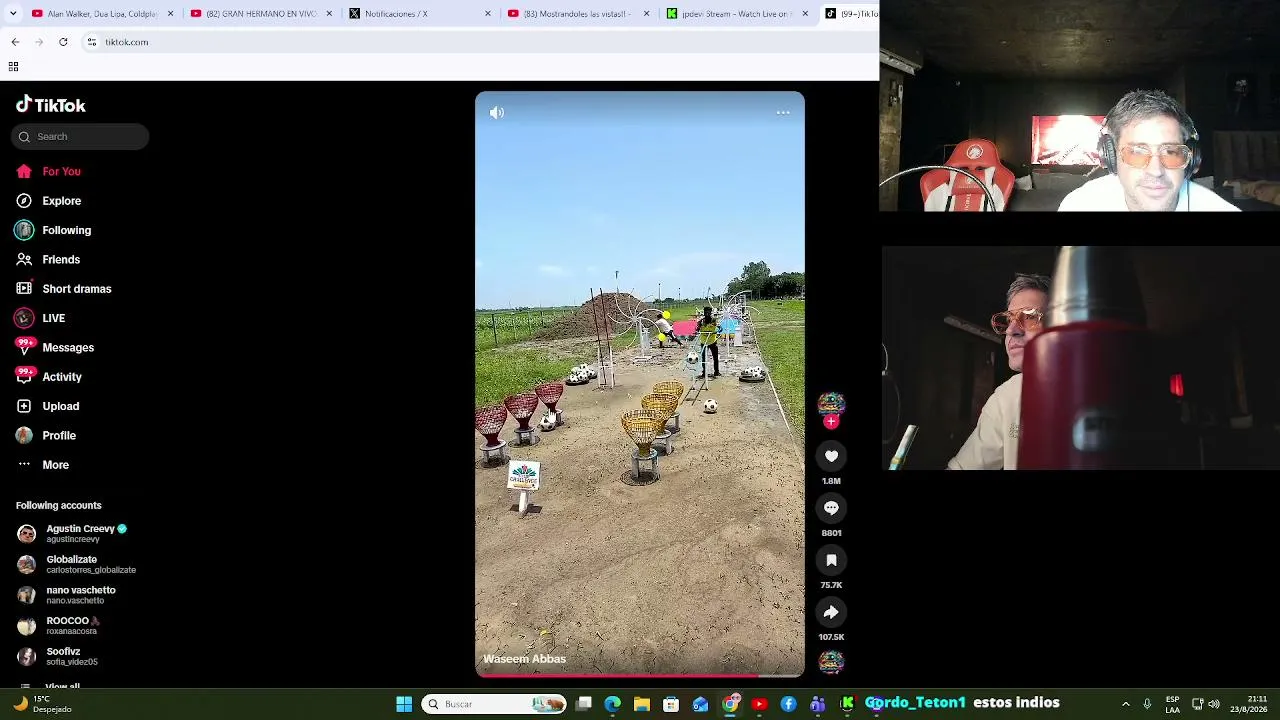The image size is (1280, 720).
Task: Click the browser Back arrow
Action: click(x=15, y=42)
